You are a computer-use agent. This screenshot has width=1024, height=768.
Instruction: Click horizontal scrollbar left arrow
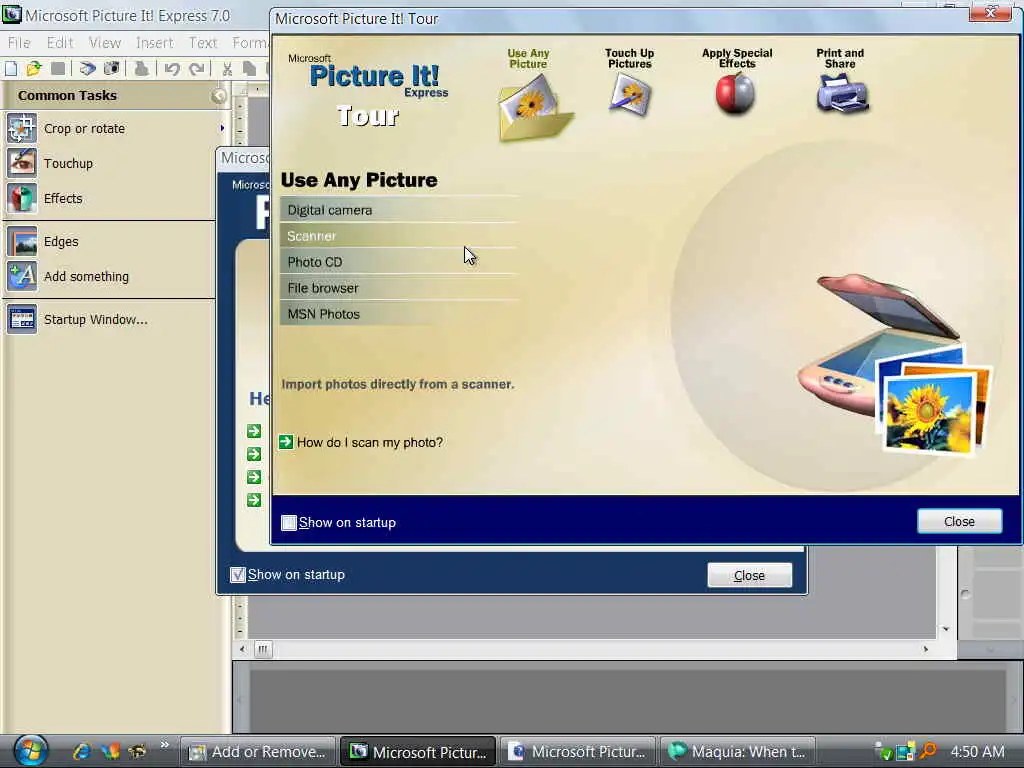[242, 649]
